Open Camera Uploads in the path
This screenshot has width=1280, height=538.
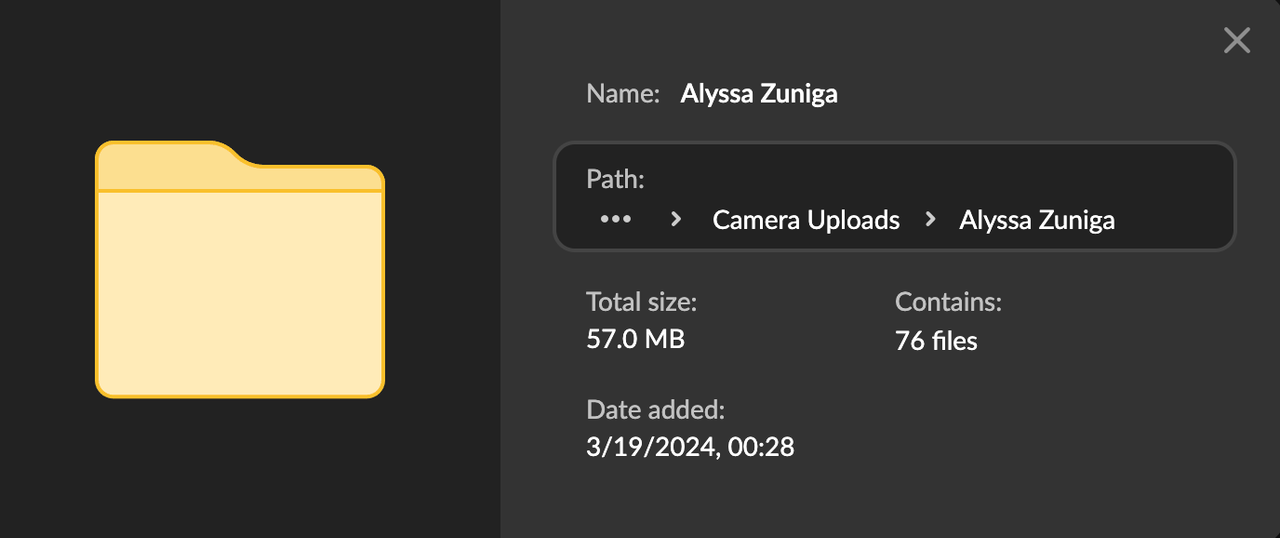pos(806,220)
